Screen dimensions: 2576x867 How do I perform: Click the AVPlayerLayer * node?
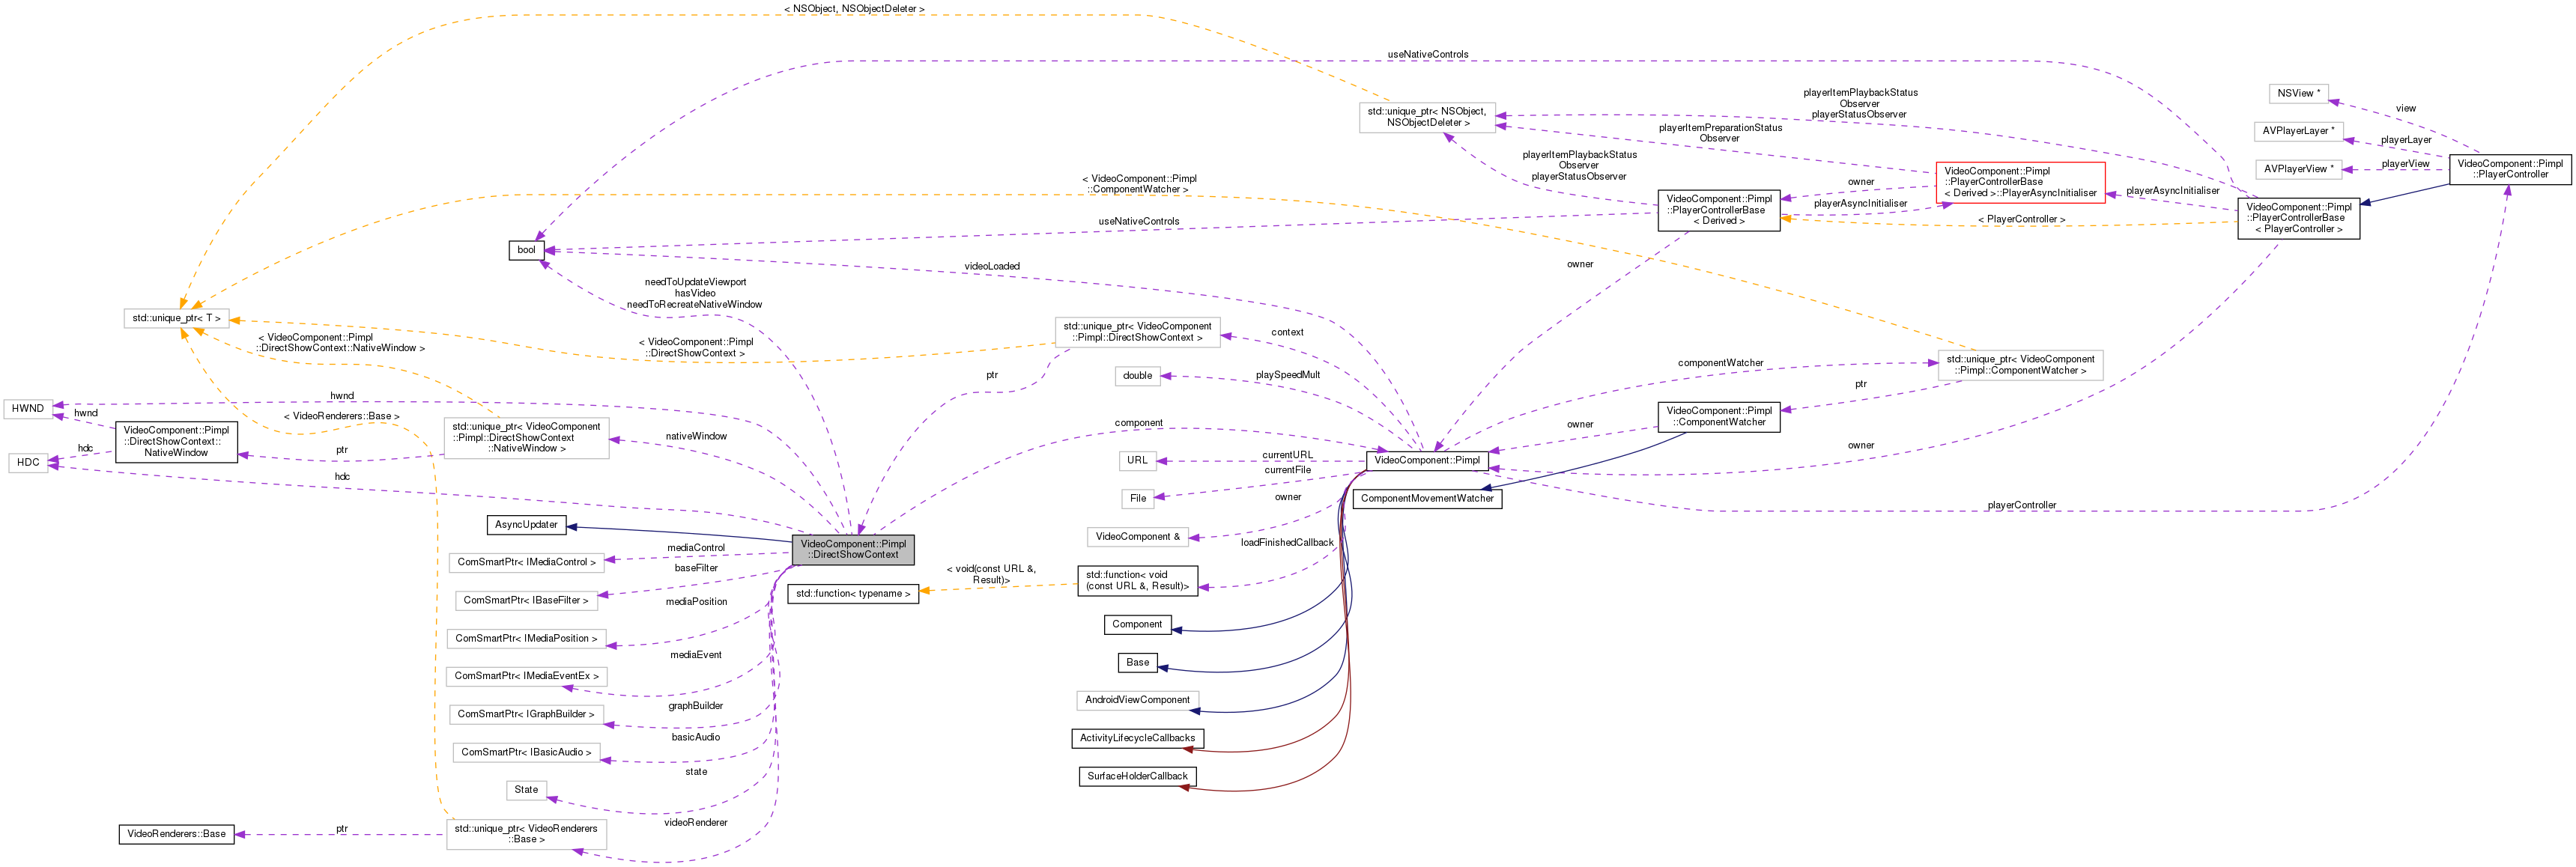(2299, 131)
